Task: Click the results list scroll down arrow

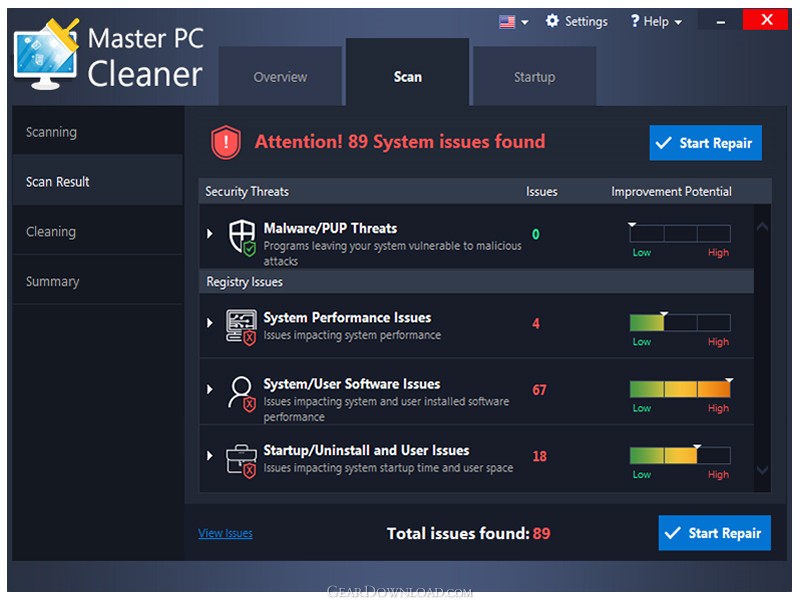Action: pyautogui.click(x=763, y=470)
